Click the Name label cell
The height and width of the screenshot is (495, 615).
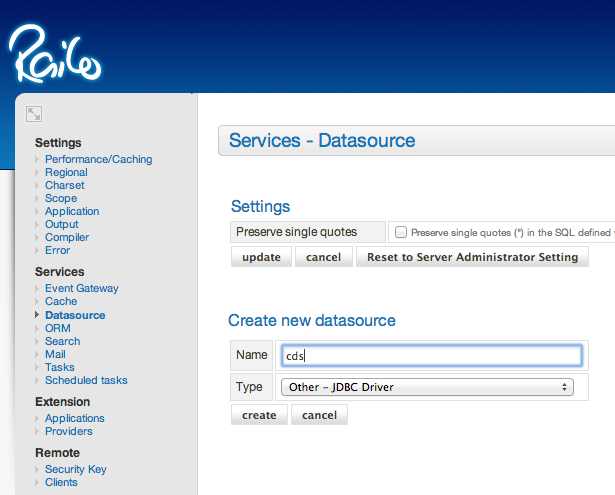[251, 355]
